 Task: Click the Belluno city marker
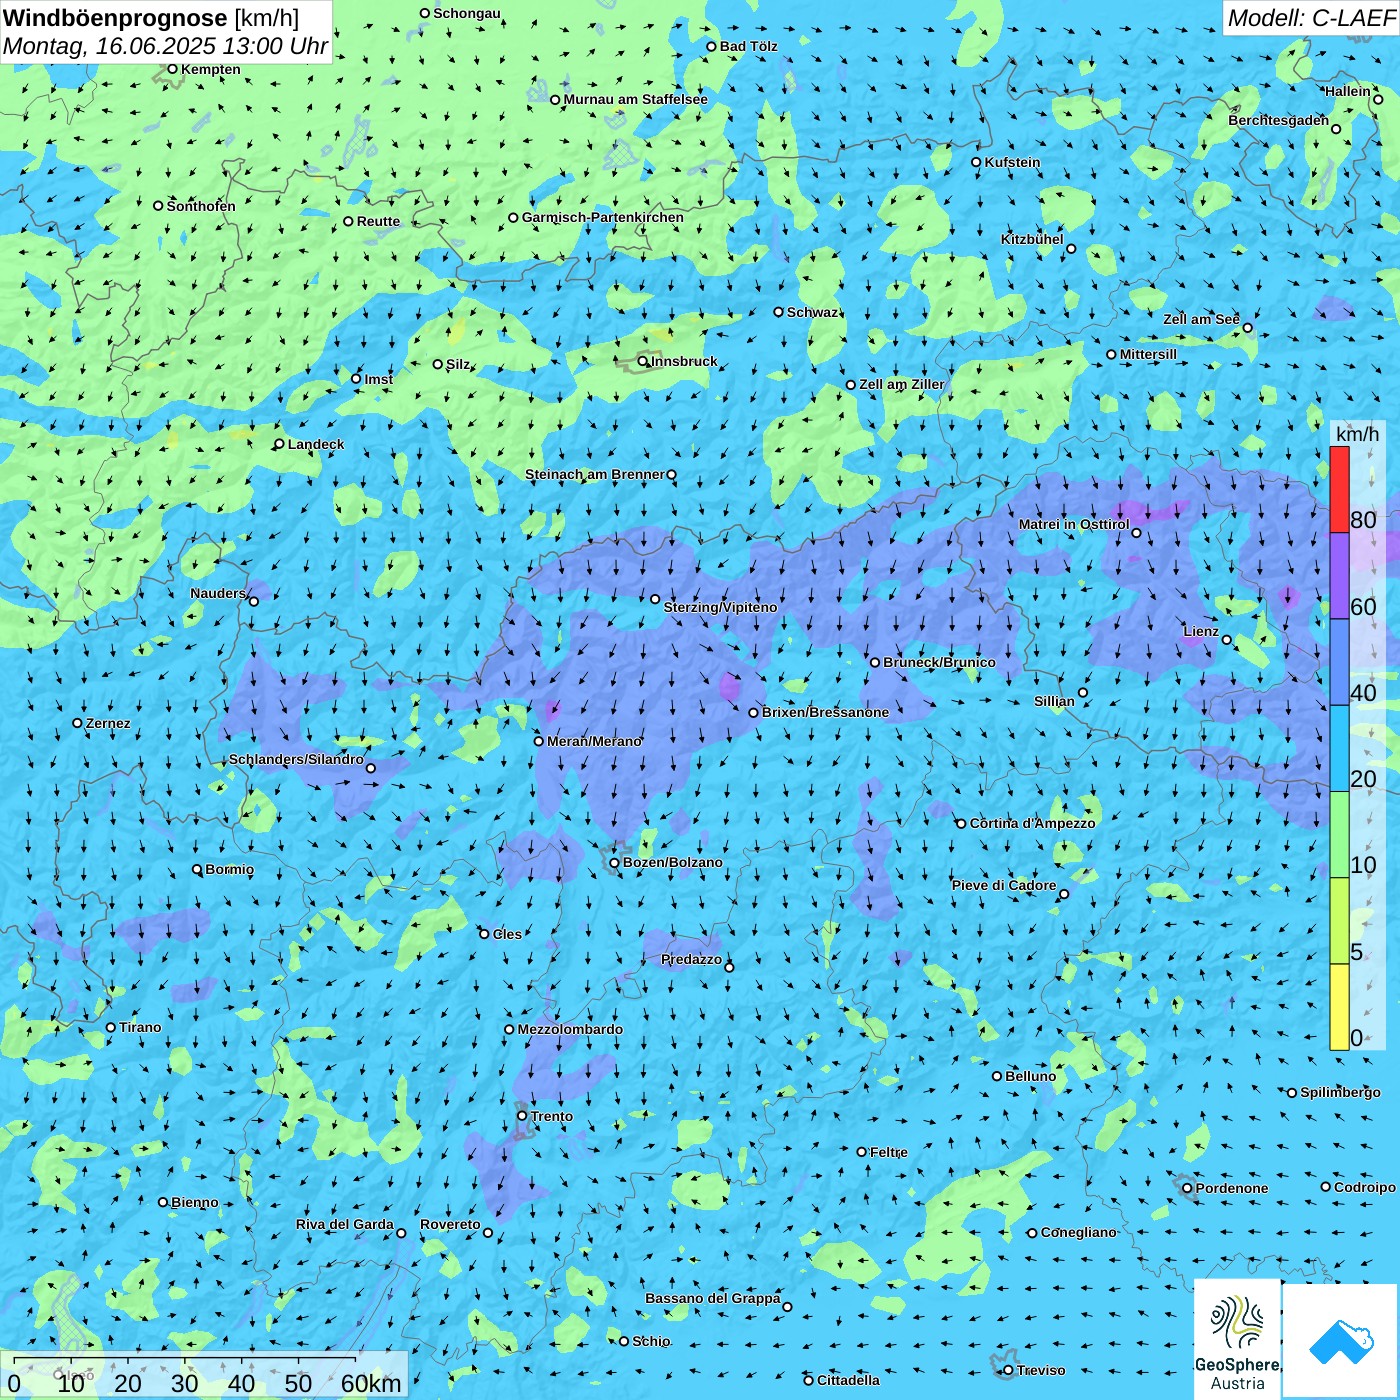click(x=997, y=1076)
